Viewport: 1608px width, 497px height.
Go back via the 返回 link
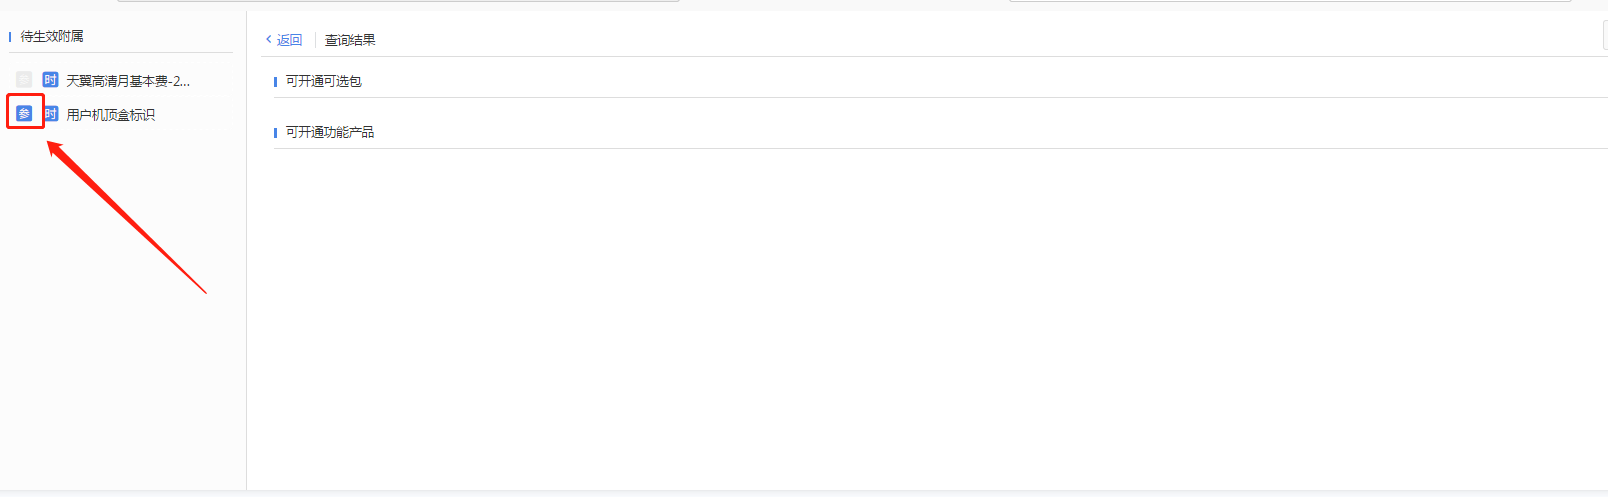289,40
